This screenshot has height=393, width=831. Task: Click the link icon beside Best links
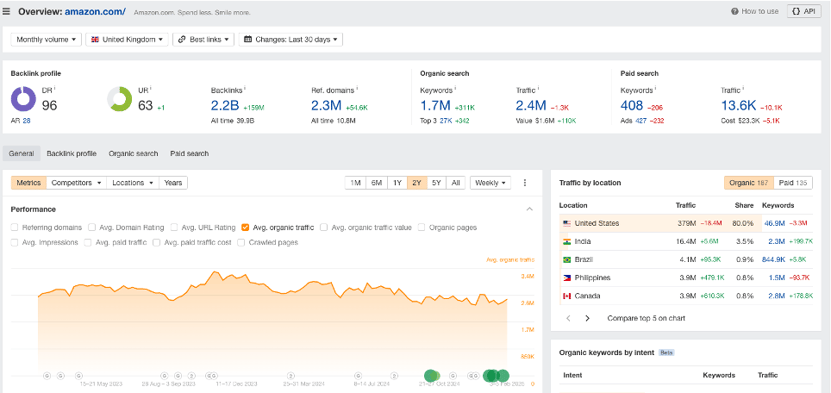pyautogui.click(x=182, y=40)
